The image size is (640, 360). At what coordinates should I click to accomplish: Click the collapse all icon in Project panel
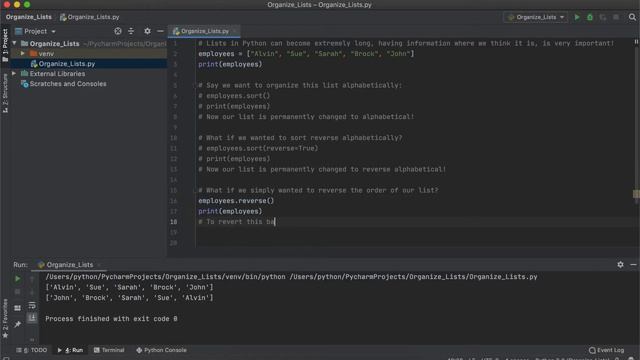coord(131,31)
